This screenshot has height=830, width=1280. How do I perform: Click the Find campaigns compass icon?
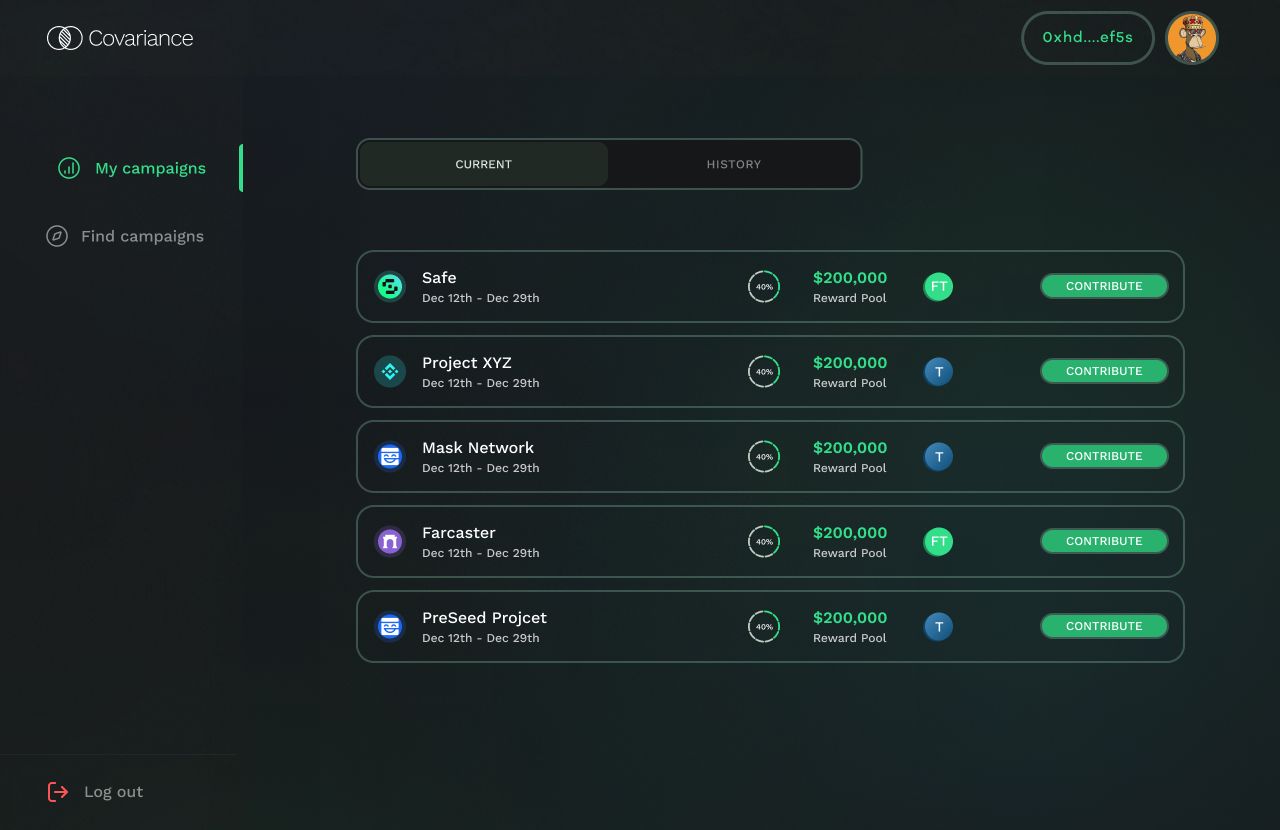click(x=57, y=236)
